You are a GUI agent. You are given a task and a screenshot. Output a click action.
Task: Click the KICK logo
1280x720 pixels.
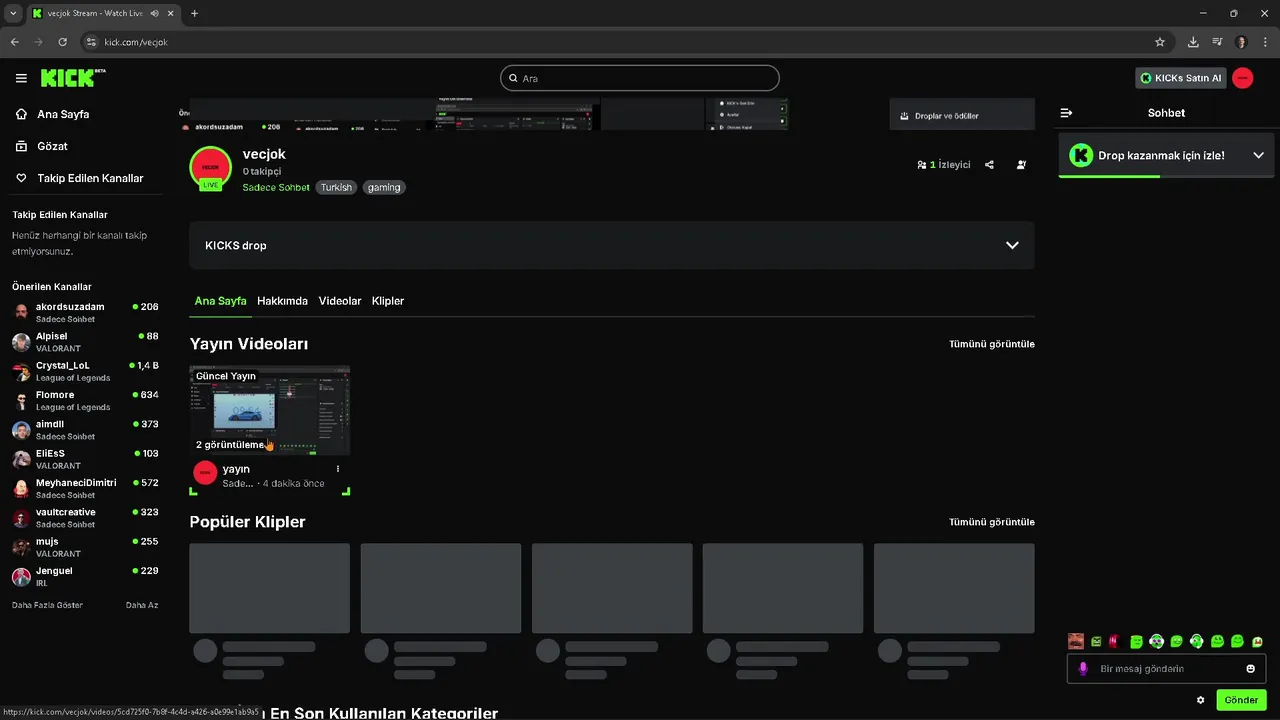pos(73,78)
